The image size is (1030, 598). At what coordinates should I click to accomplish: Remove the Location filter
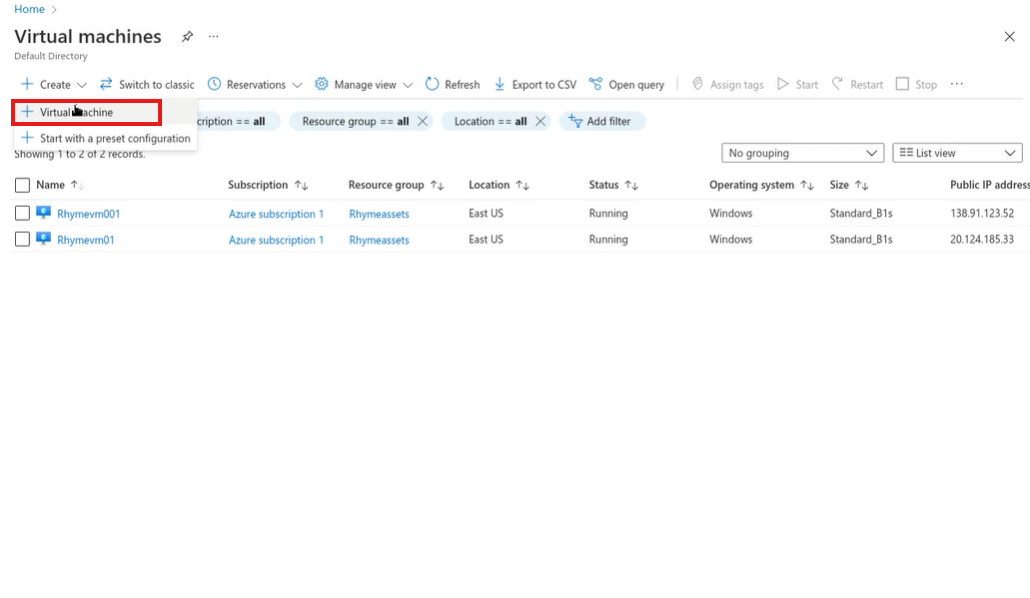pos(540,121)
